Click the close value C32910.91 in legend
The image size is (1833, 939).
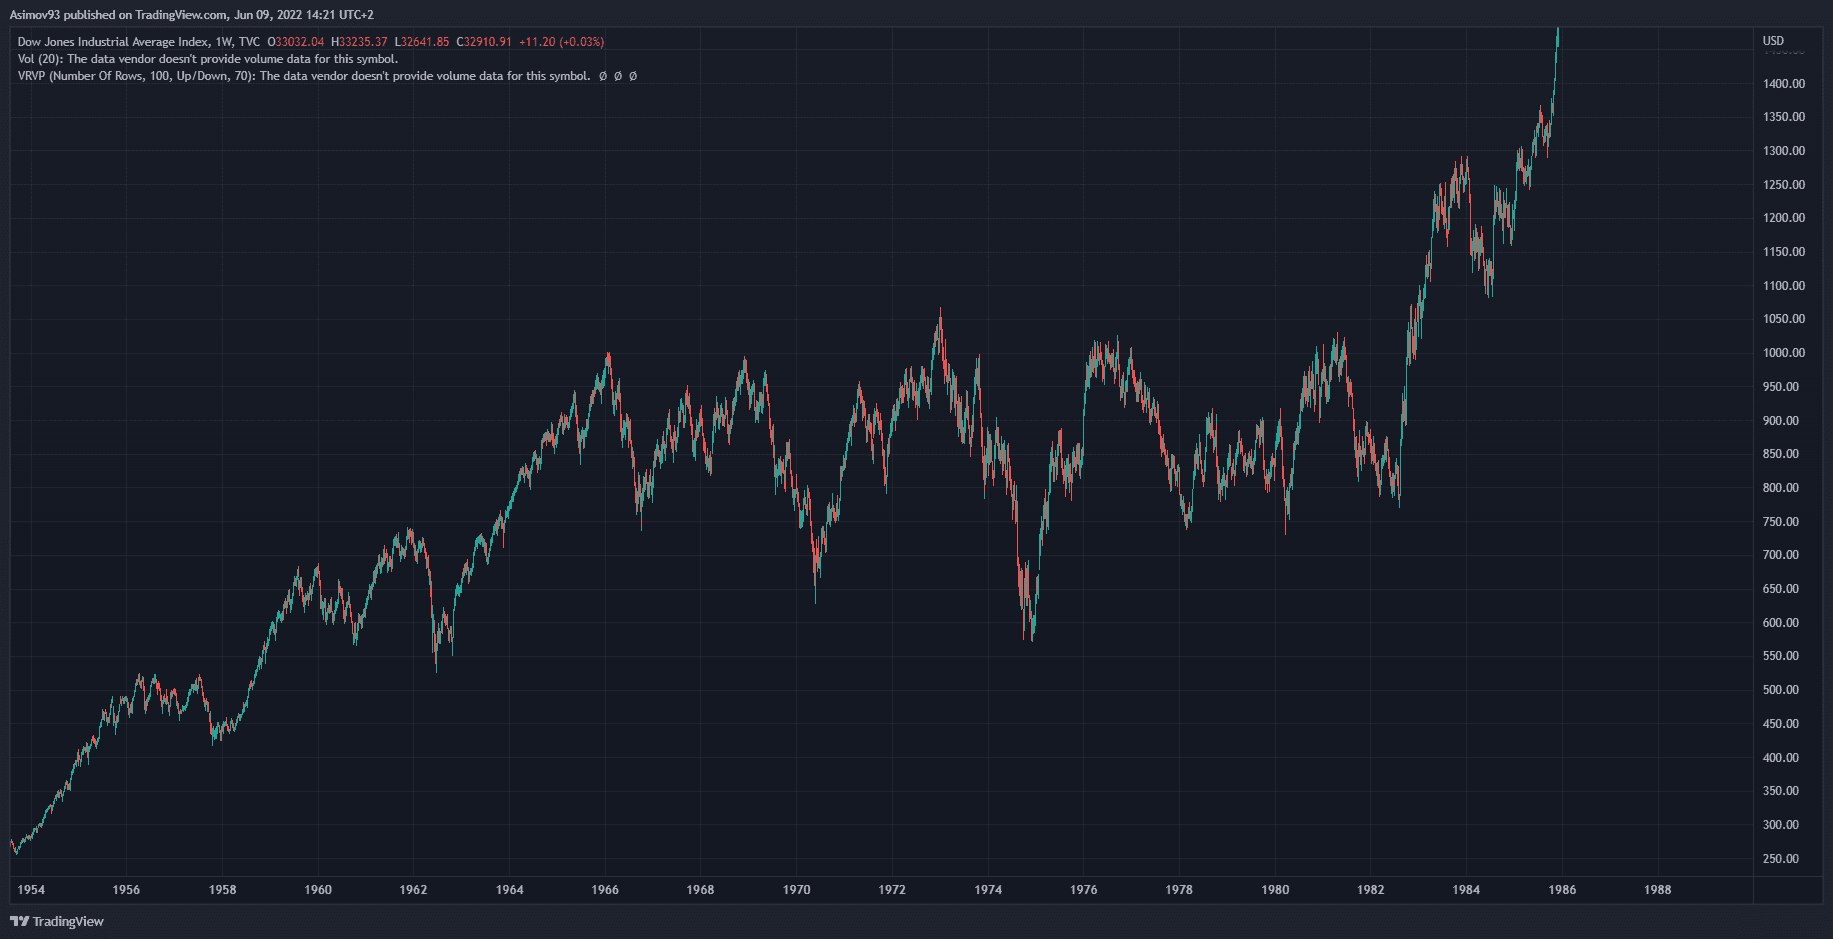[x=484, y=42]
